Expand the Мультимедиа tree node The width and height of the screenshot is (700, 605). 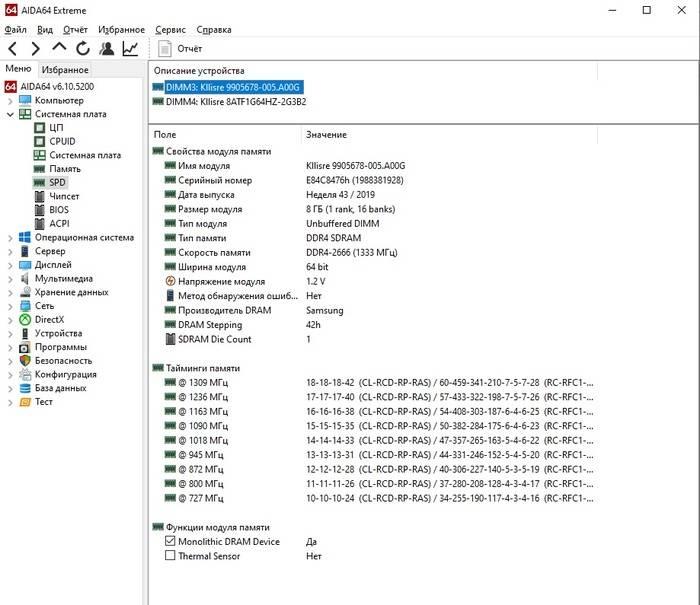10,279
